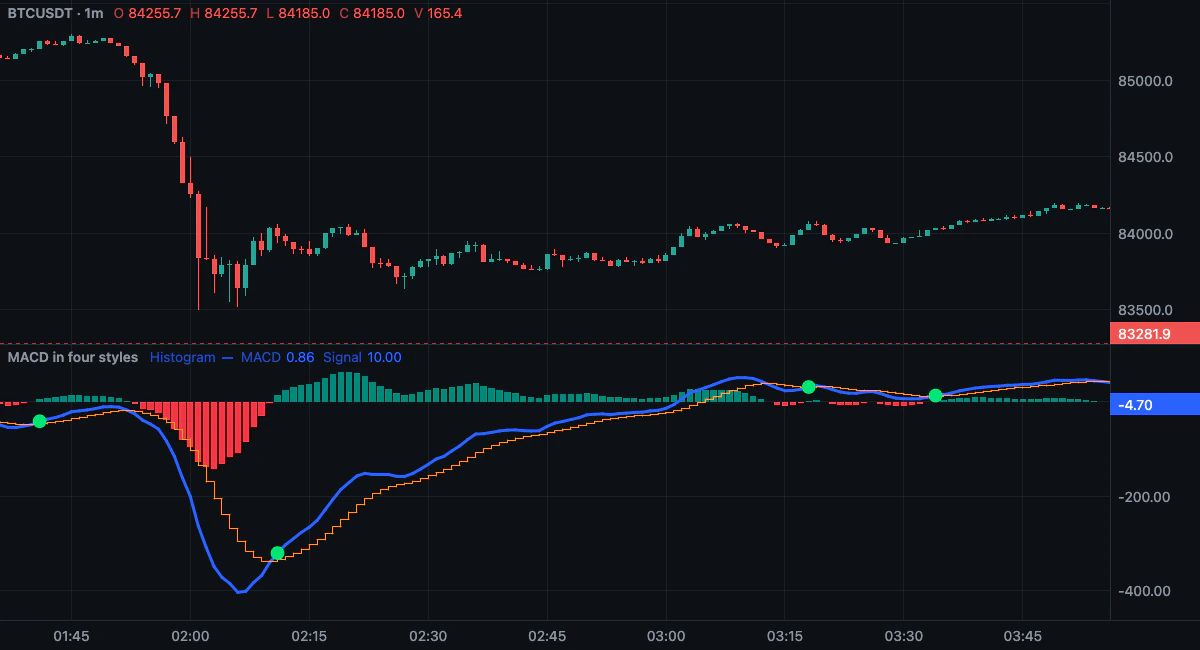
Task: Click the lowest point of the blue MACD line
Action: point(239,592)
